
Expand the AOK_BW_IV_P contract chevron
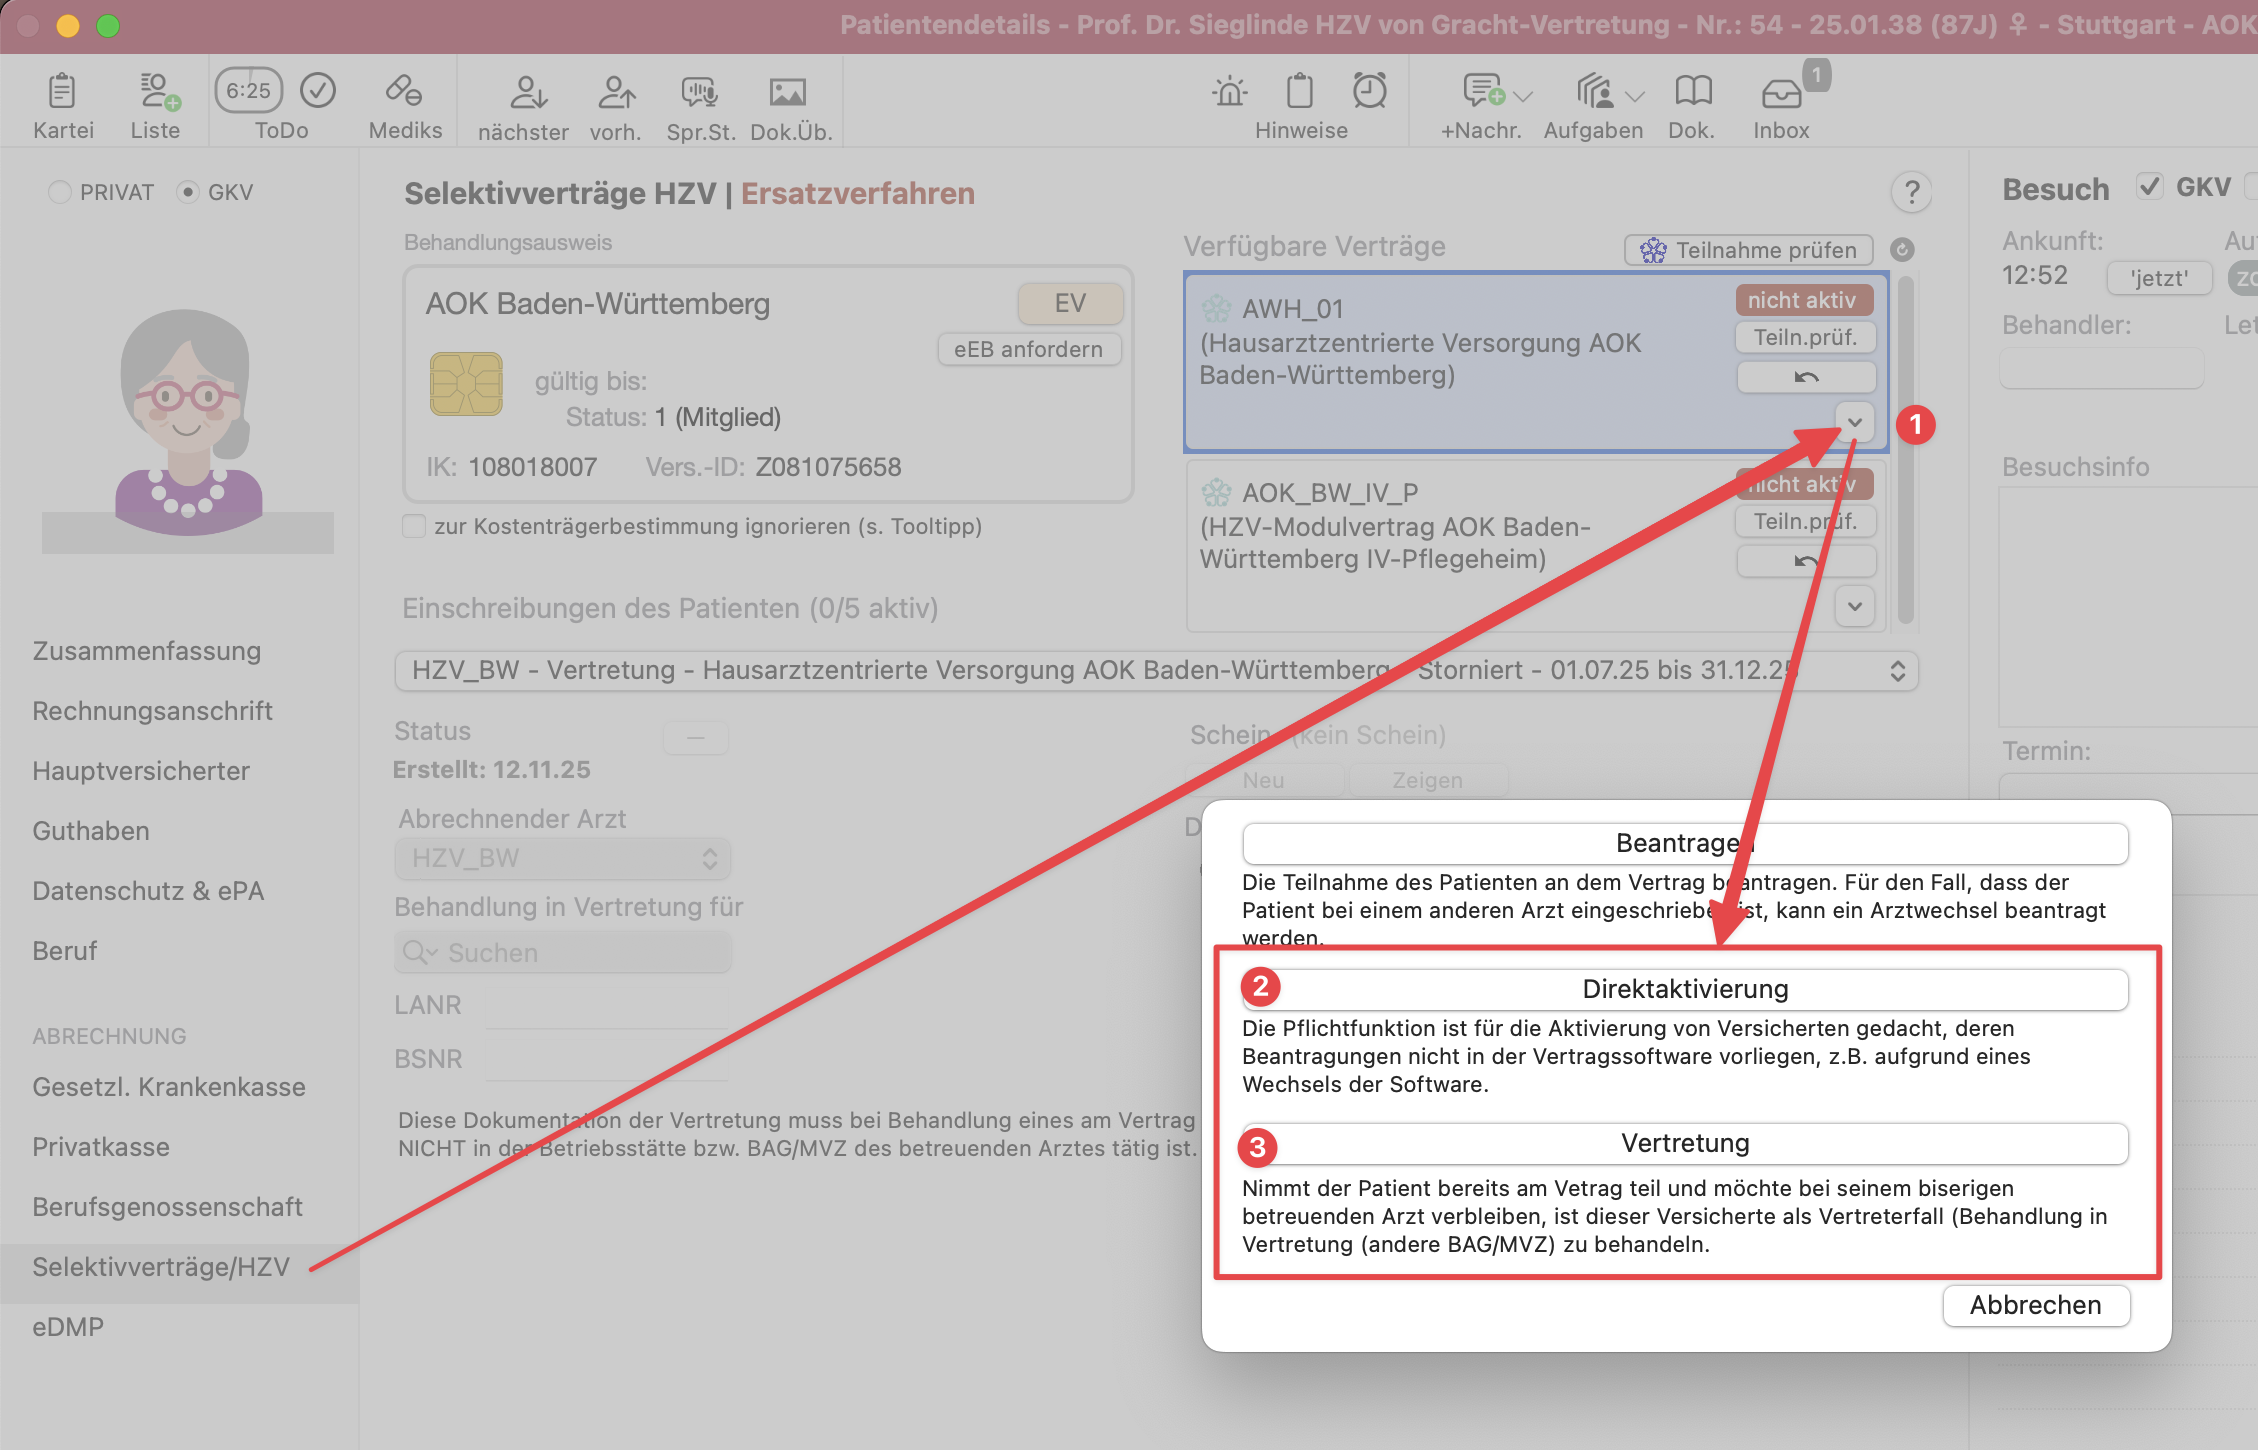click(1855, 606)
